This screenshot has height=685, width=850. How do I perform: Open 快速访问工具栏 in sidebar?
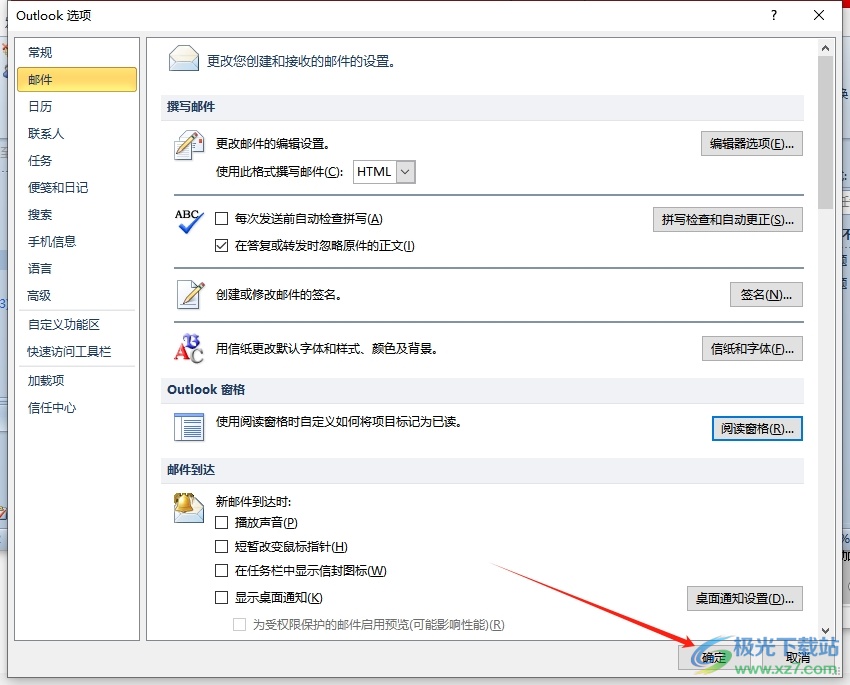(77, 352)
